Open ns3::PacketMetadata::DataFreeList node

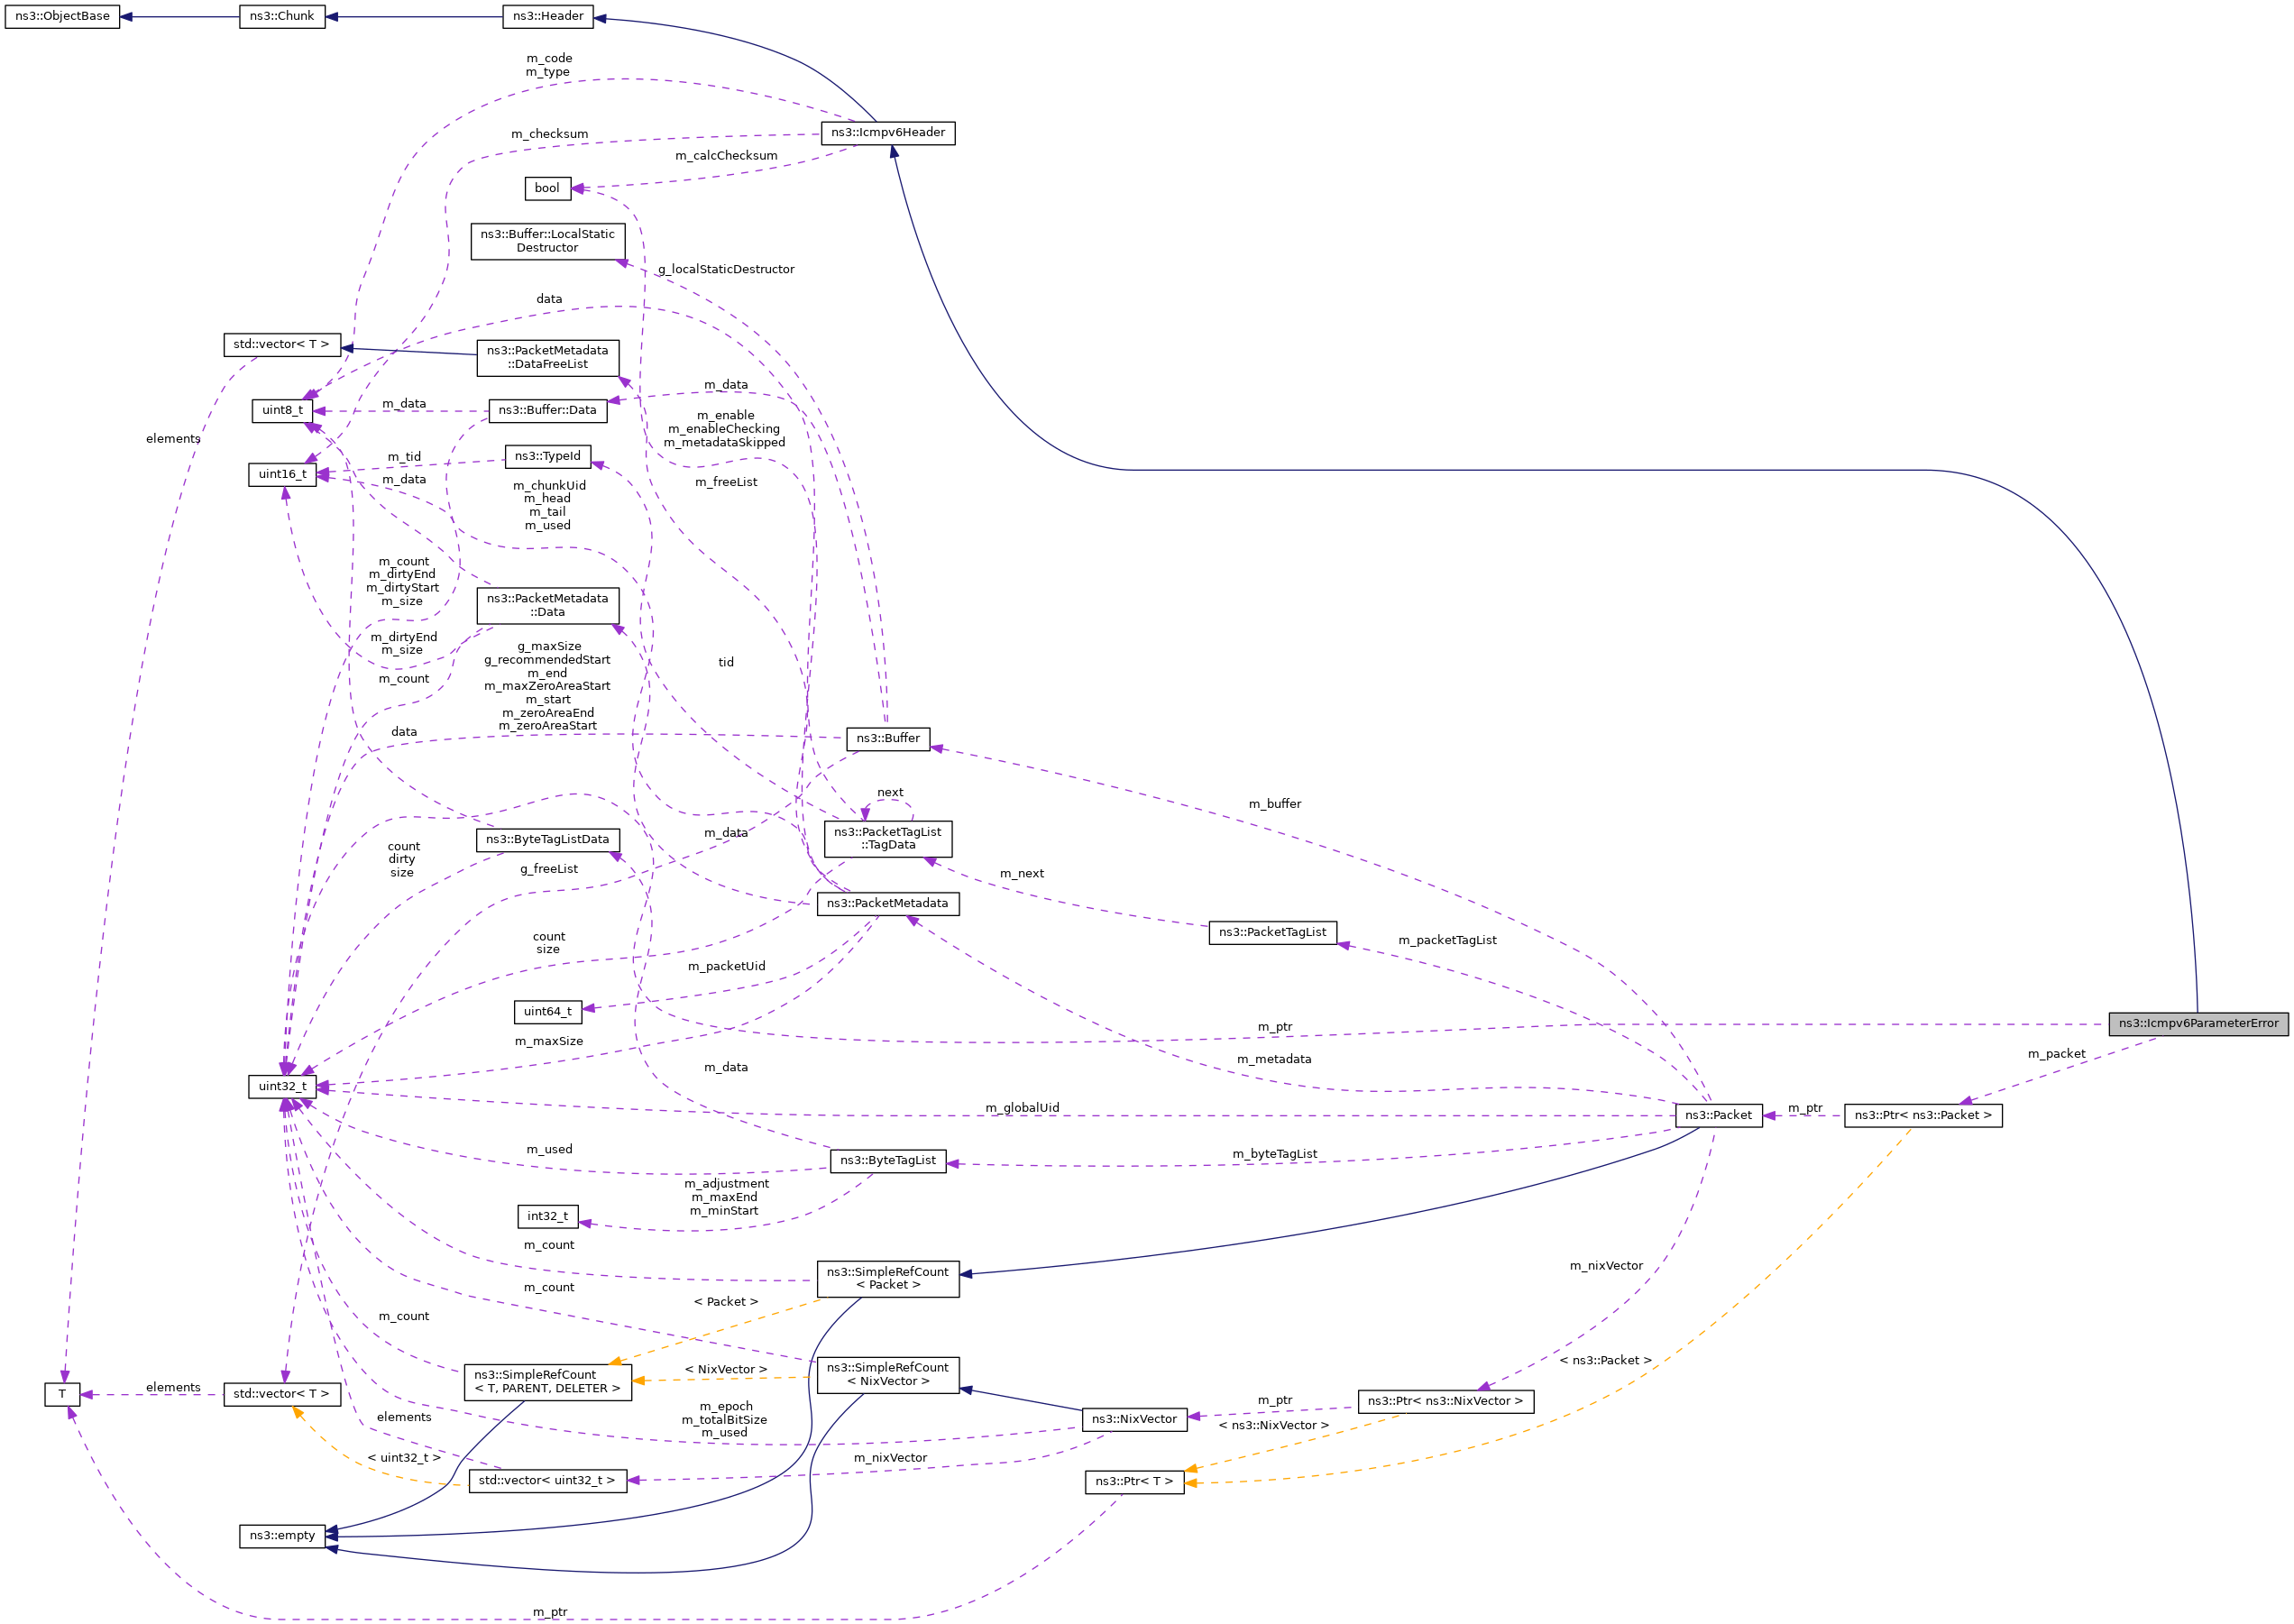tap(548, 358)
